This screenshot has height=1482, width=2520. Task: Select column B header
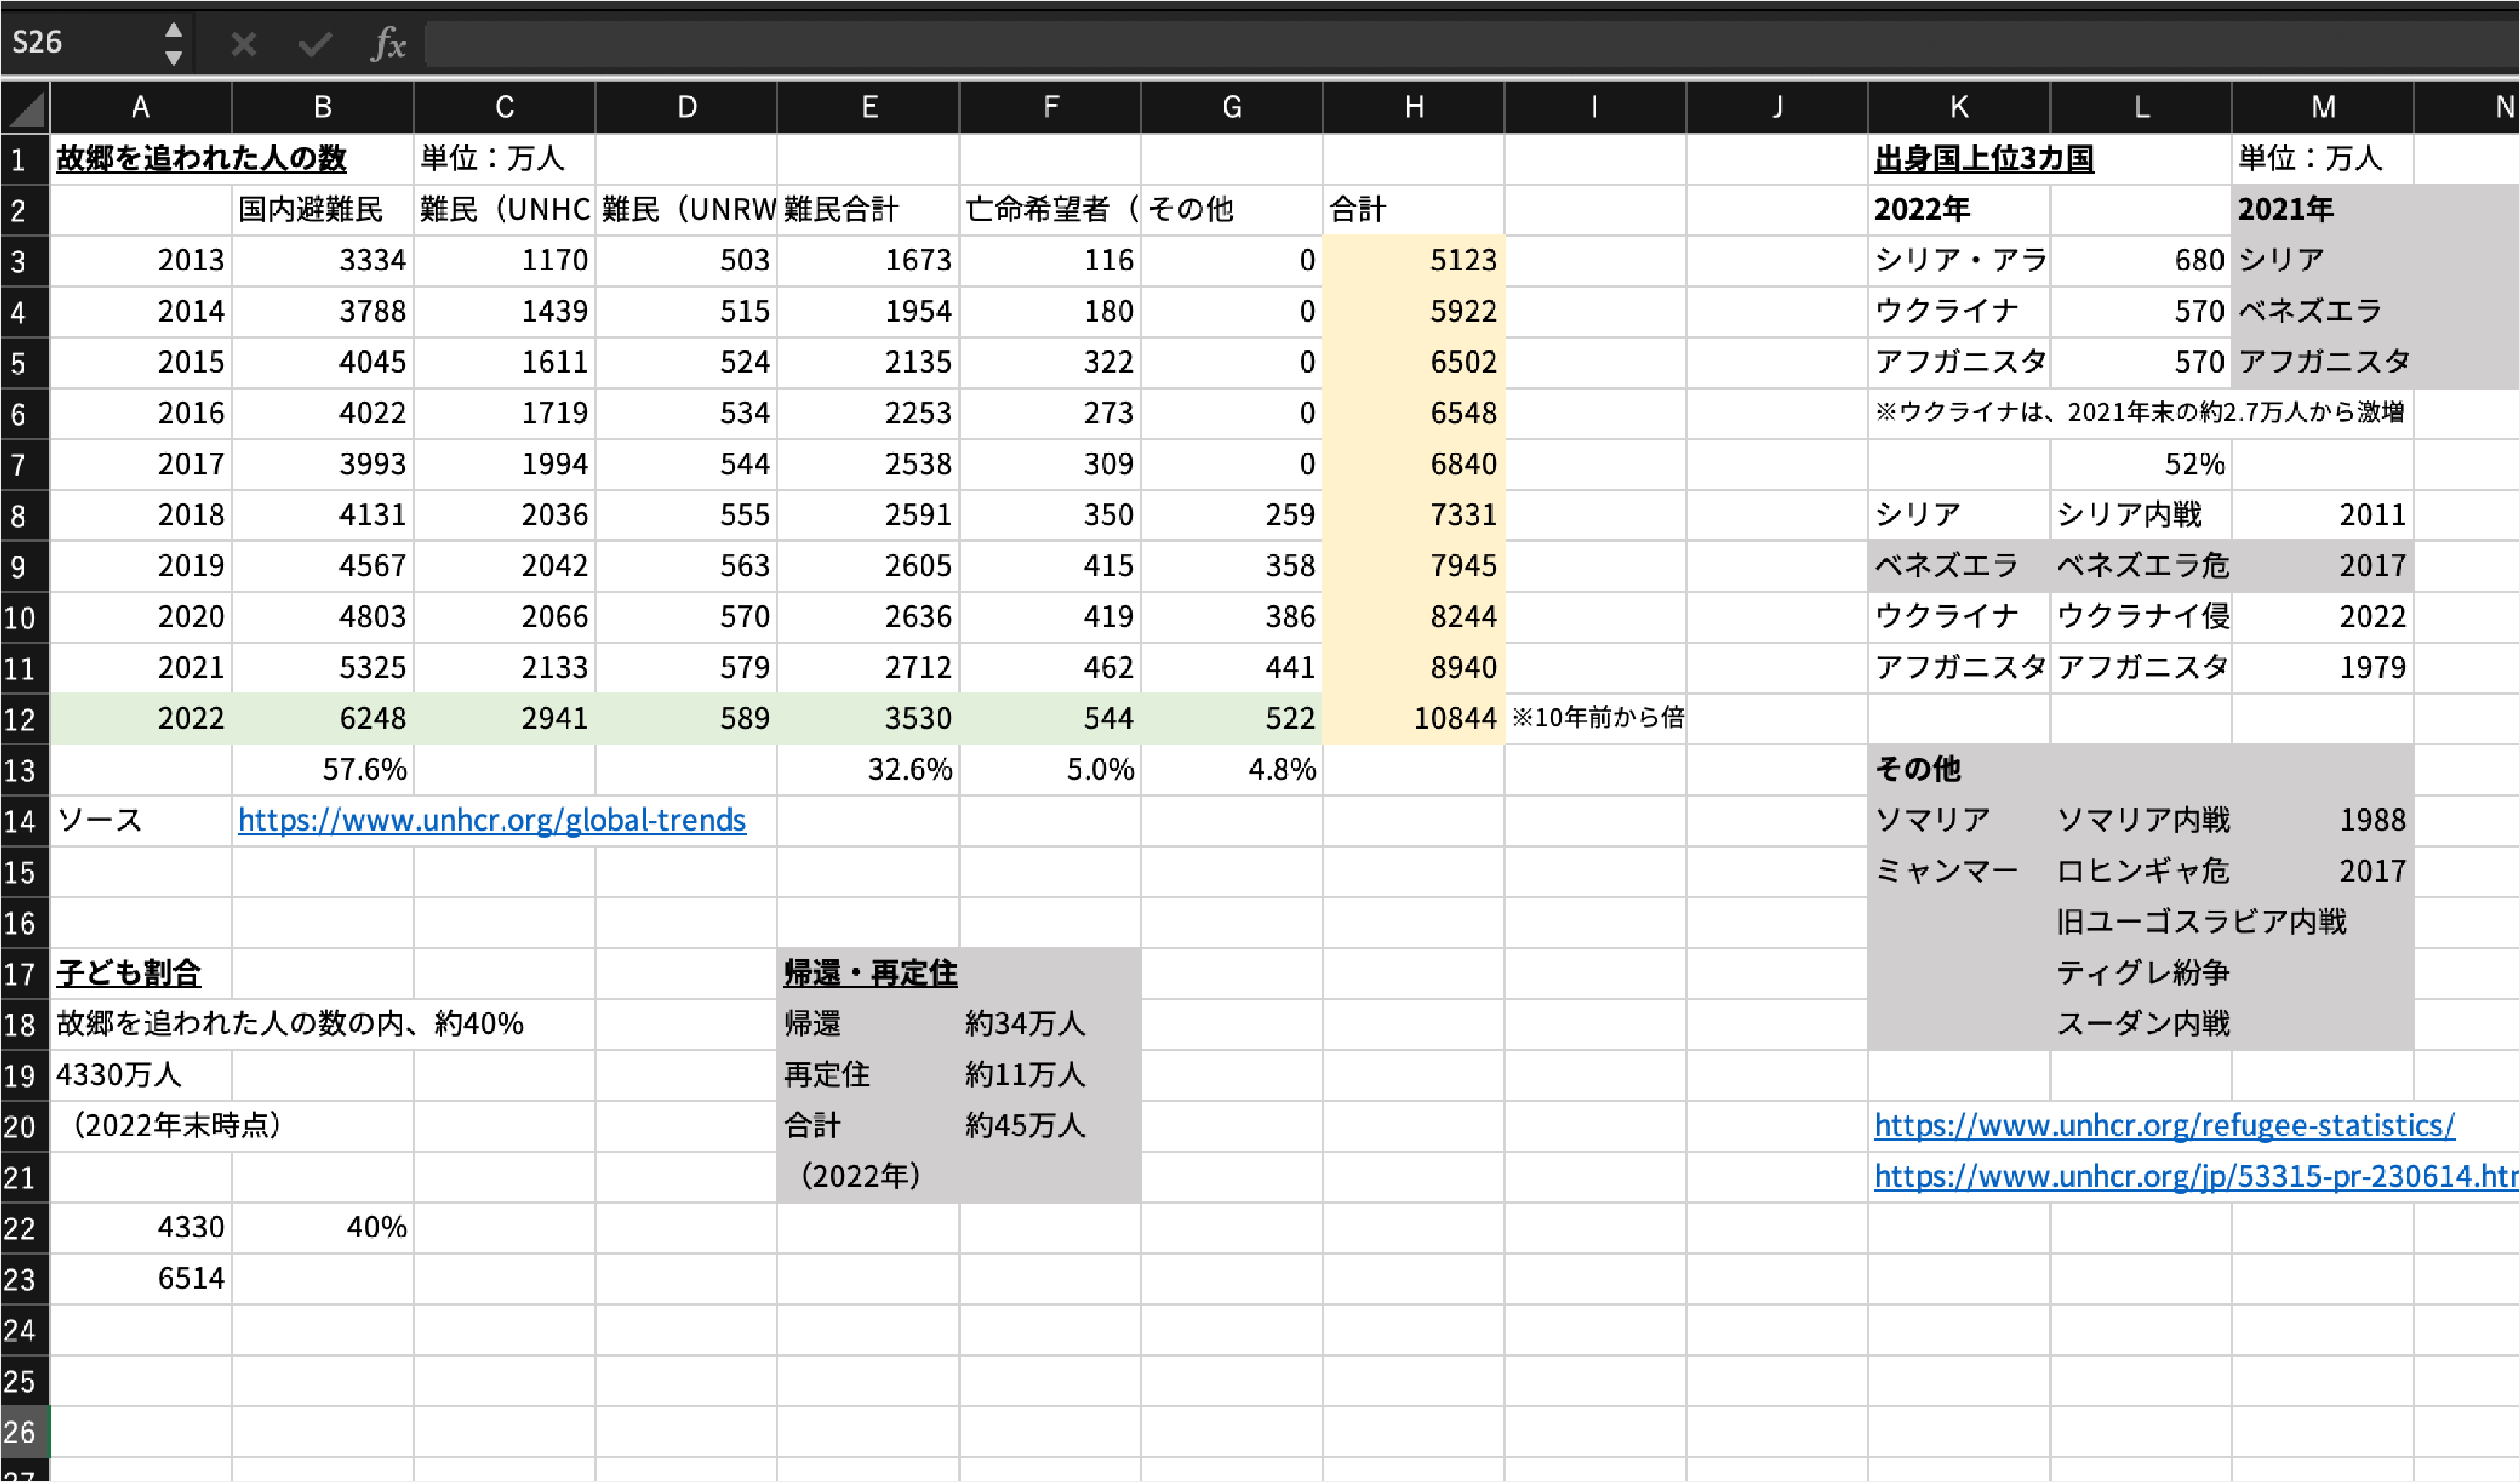323,107
